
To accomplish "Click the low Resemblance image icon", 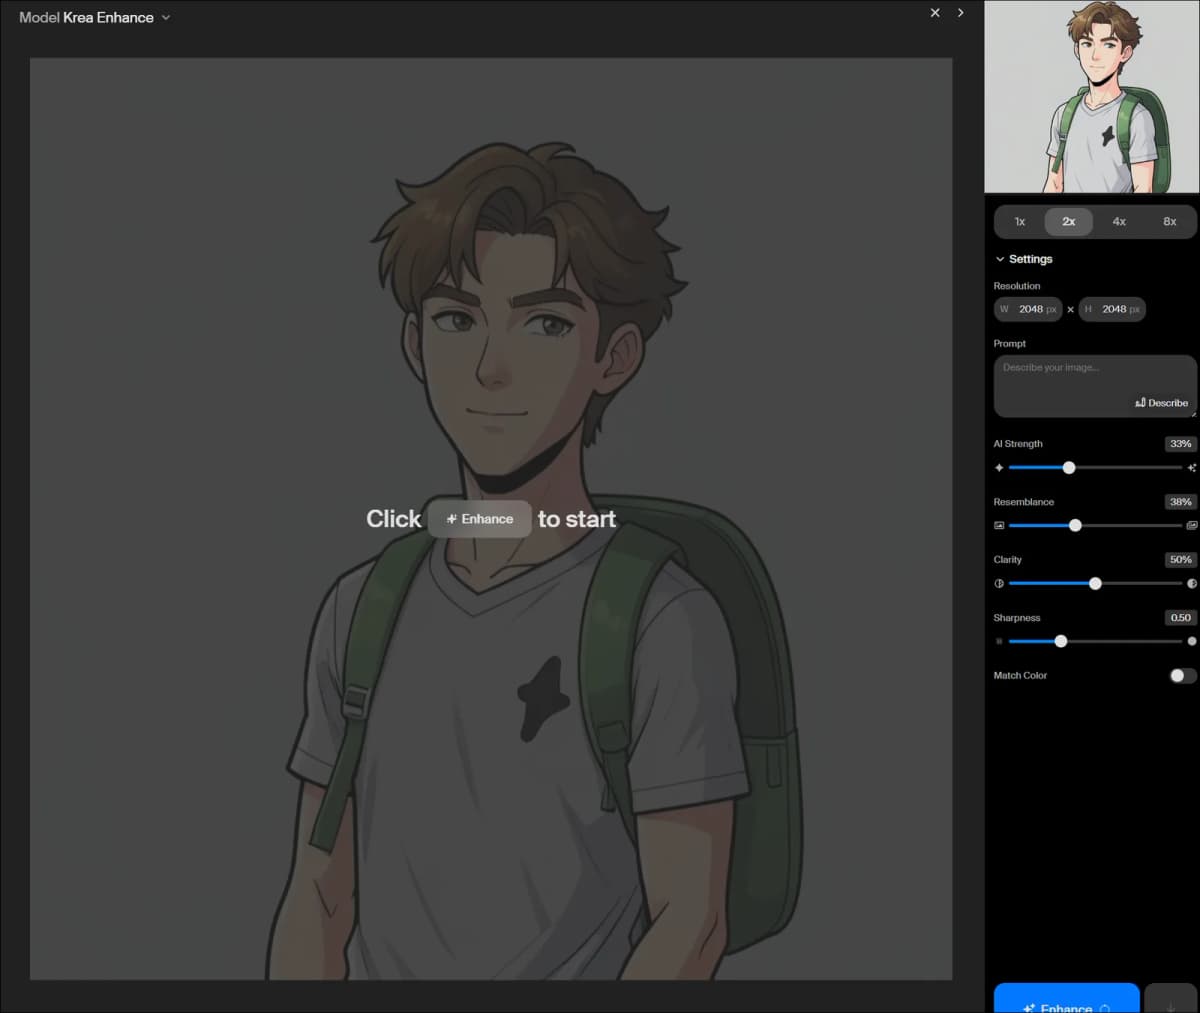I will [999, 526].
